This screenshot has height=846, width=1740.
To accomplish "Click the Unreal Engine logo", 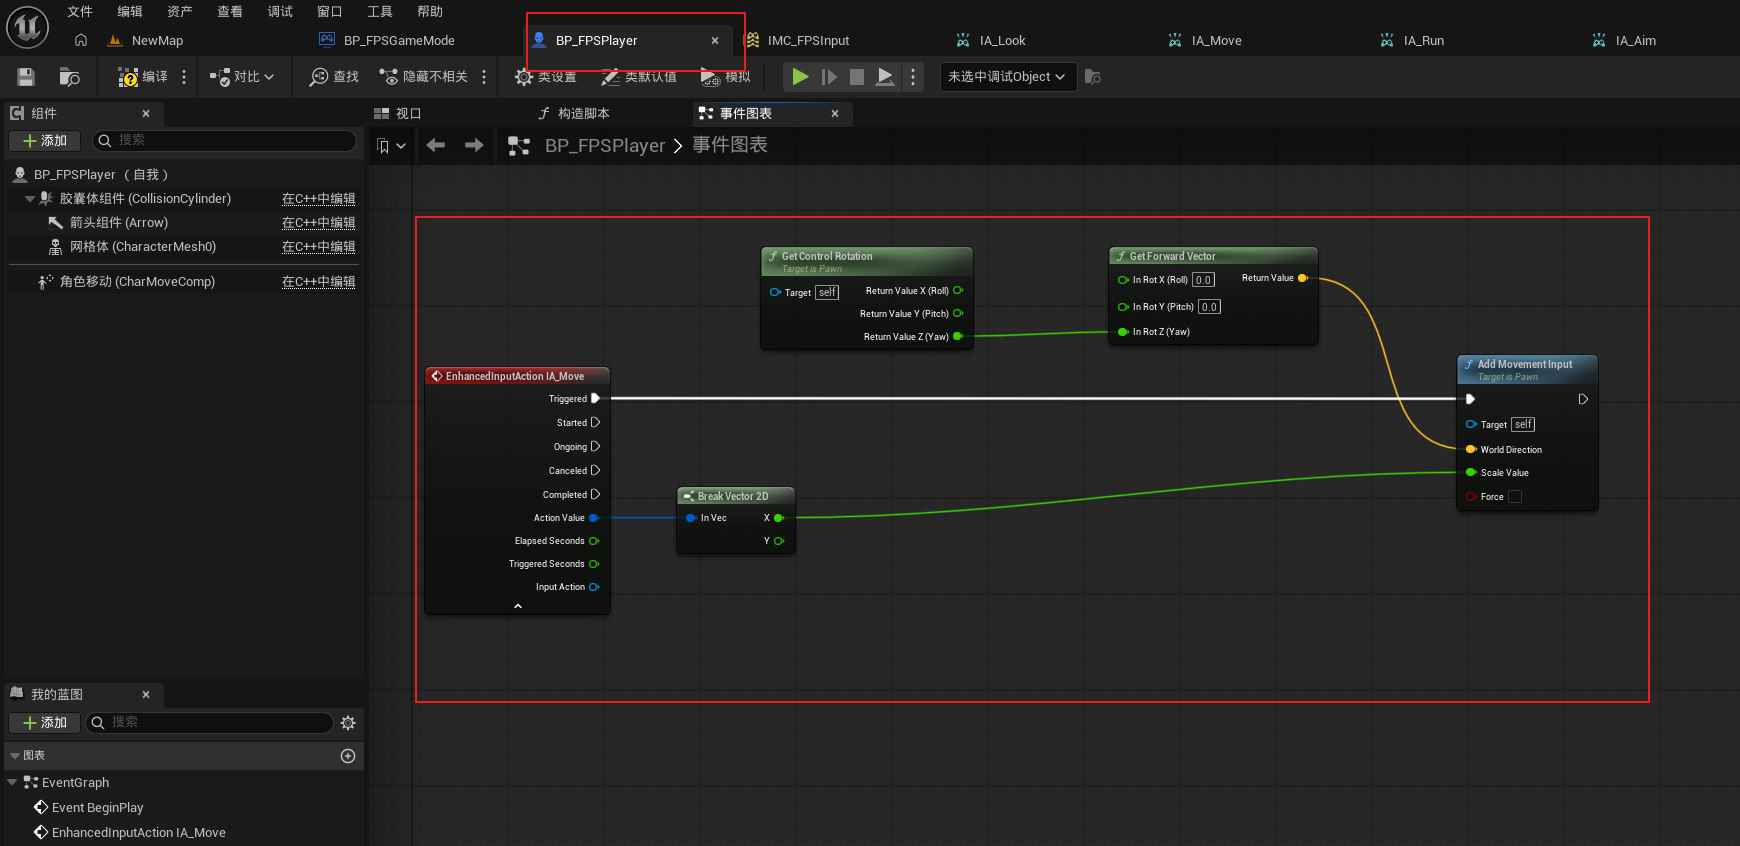I will click(x=27, y=27).
